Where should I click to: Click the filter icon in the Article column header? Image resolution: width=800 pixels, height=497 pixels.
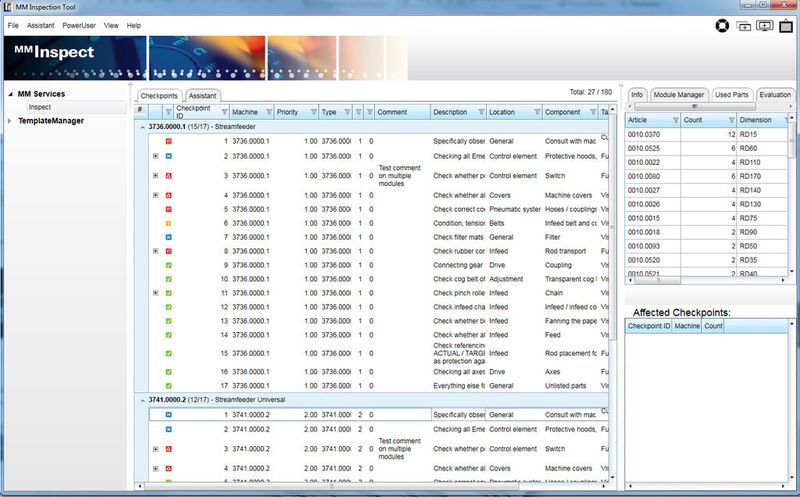pyautogui.click(x=676, y=120)
